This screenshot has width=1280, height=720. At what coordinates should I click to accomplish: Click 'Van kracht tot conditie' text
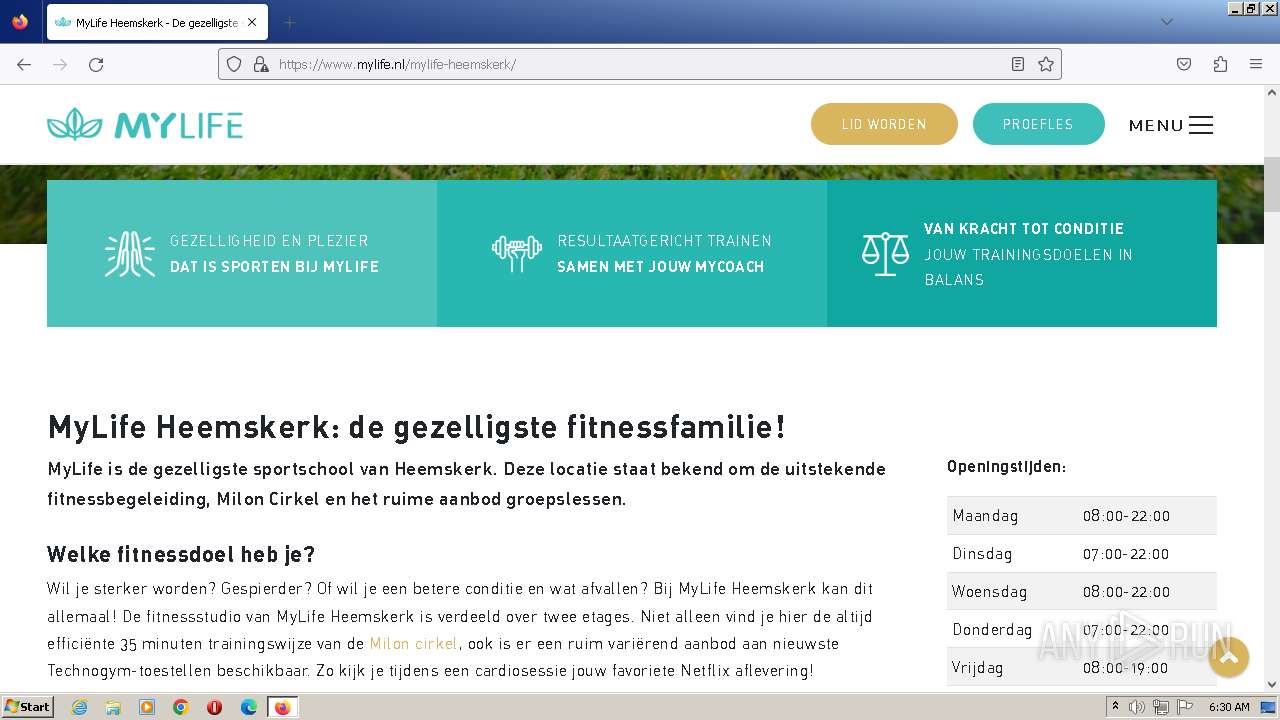click(1024, 229)
